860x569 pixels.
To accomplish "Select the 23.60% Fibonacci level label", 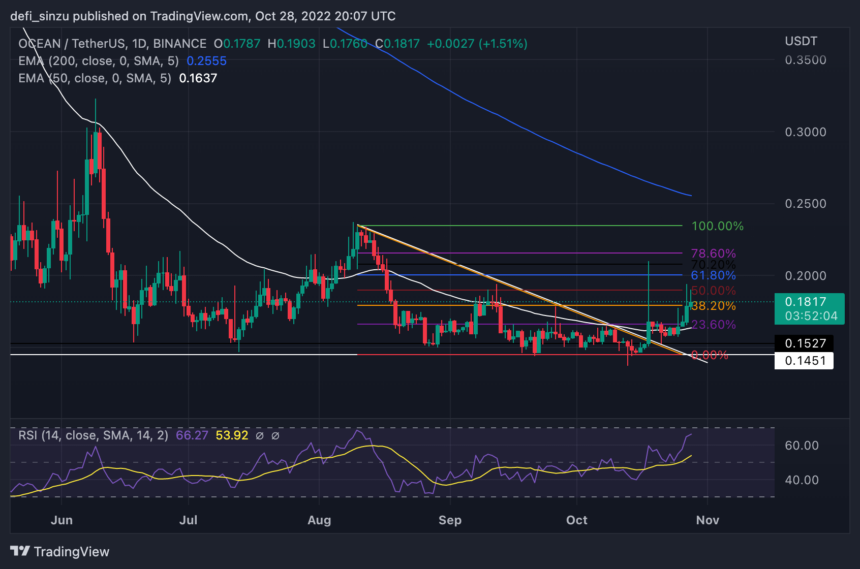I will click(x=713, y=325).
